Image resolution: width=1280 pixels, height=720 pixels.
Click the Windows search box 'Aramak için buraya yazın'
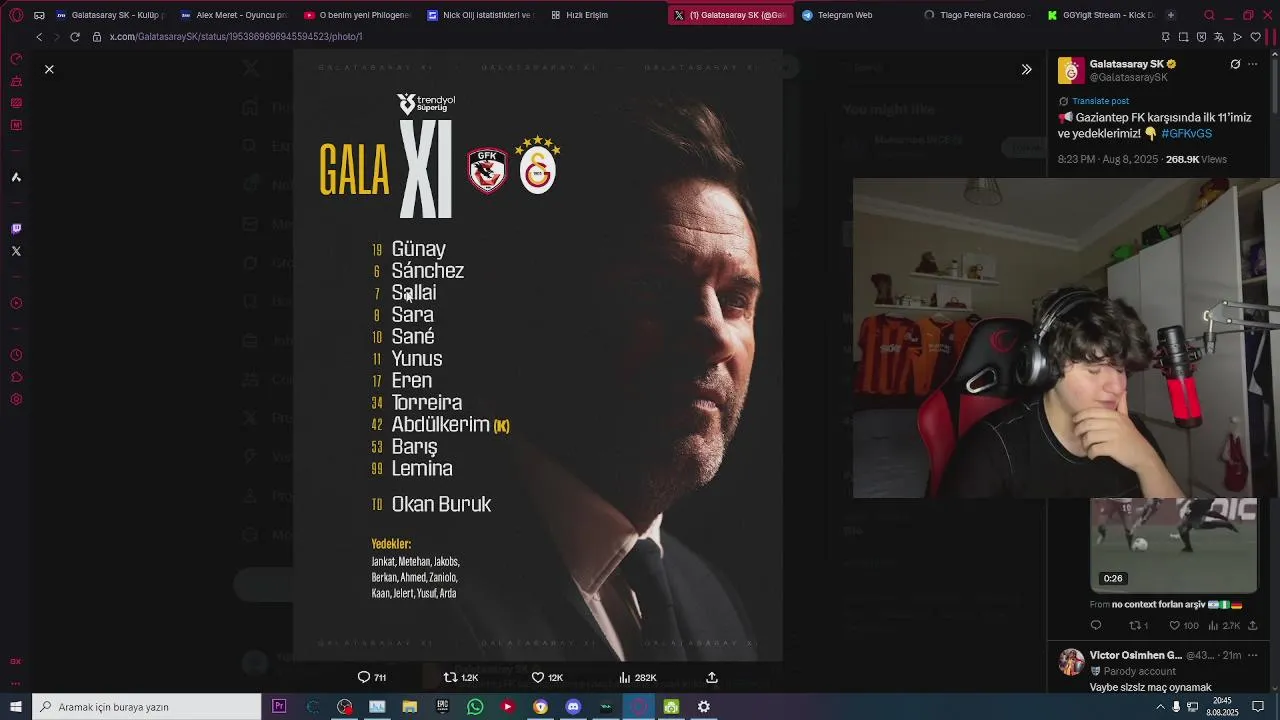coord(147,707)
